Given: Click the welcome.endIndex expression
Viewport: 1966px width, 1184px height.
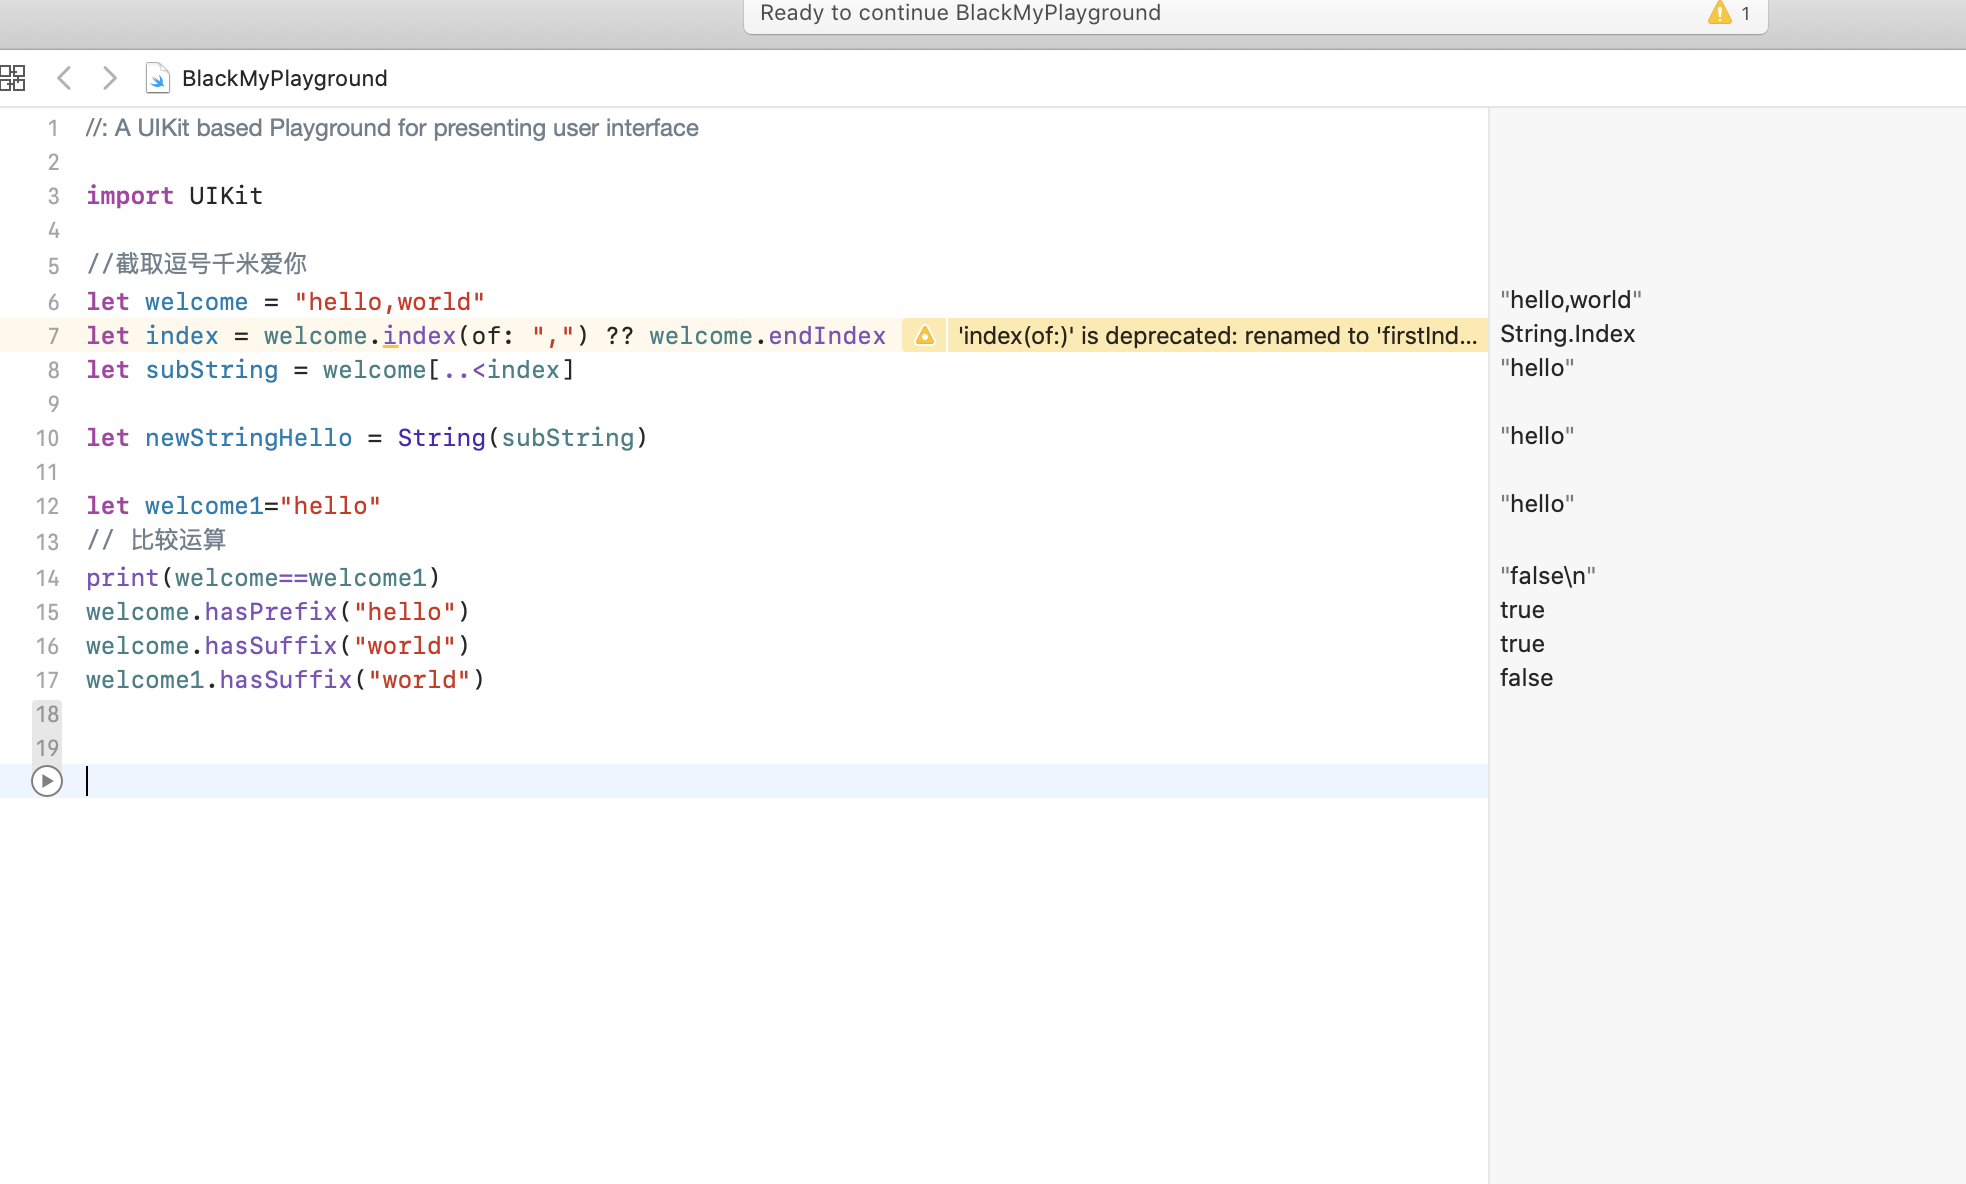Looking at the screenshot, I should point(768,335).
